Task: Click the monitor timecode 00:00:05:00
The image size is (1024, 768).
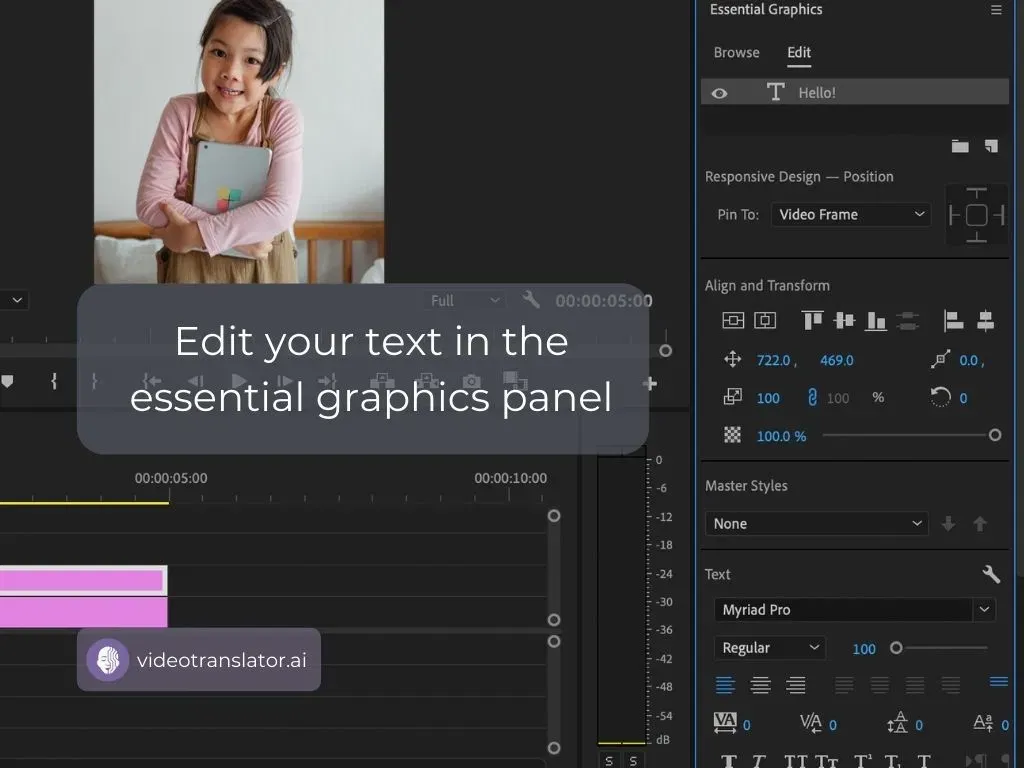Action: [x=603, y=300]
